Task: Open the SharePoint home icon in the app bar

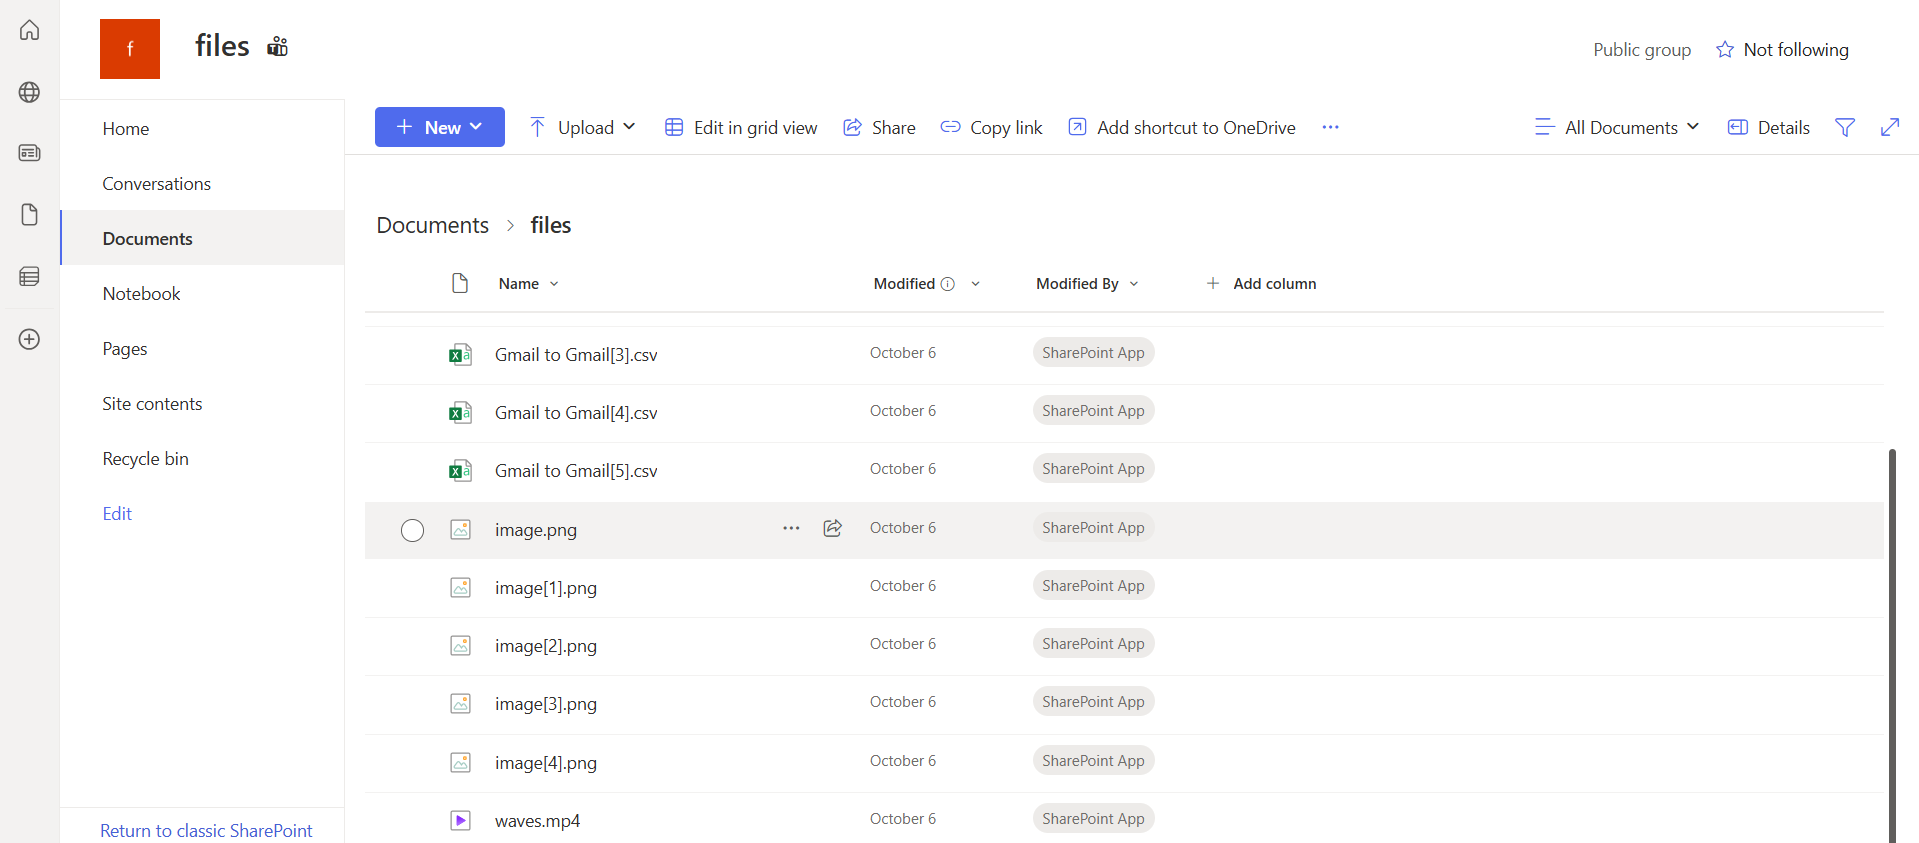Action: [29, 30]
